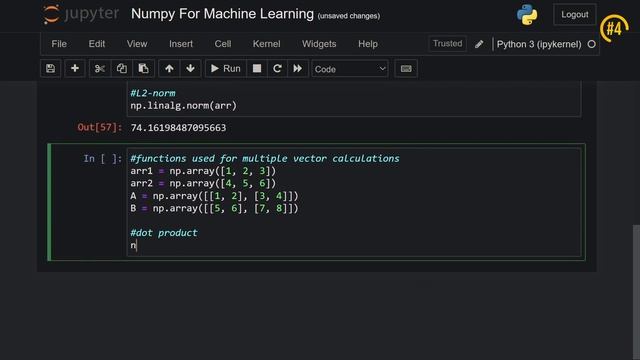
Task: Open the Edit menu
Action: (x=97, y=44)
